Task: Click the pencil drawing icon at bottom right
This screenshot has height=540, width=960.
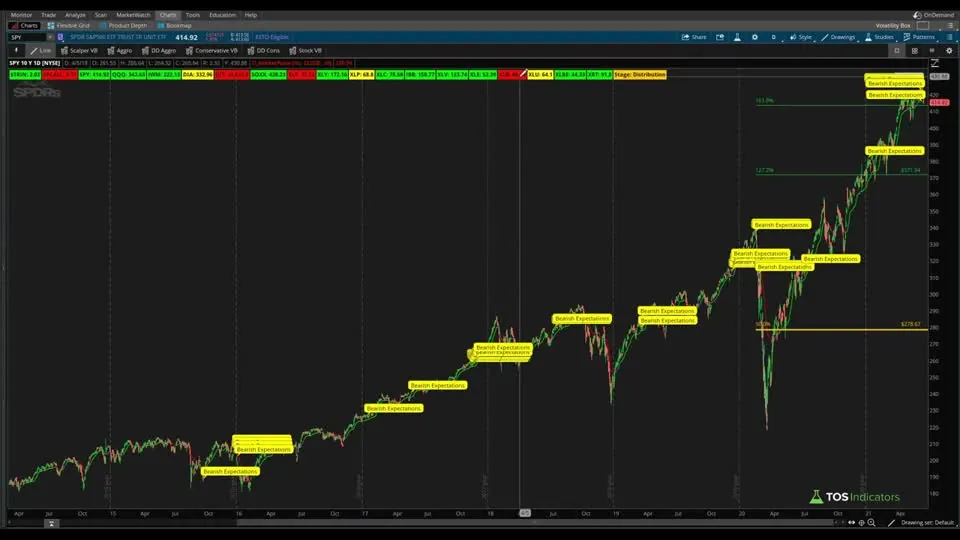Action: tap(891, 523)
